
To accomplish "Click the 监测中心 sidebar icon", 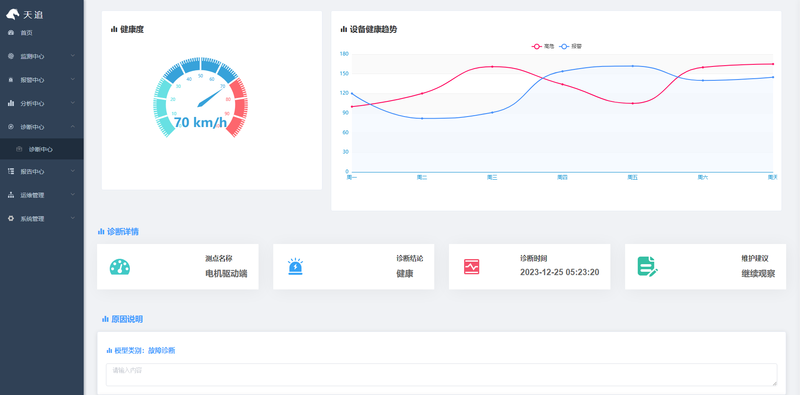I will [x=11, y=56].
